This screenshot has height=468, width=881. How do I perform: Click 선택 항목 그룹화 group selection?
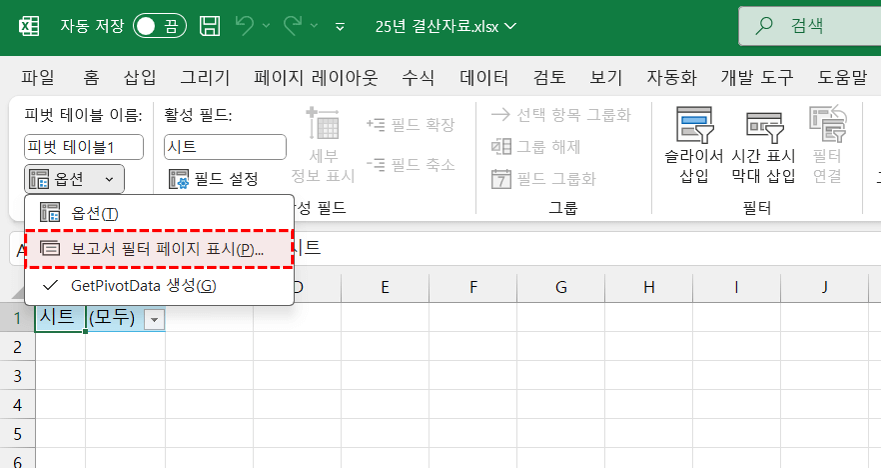pos(561,115)
